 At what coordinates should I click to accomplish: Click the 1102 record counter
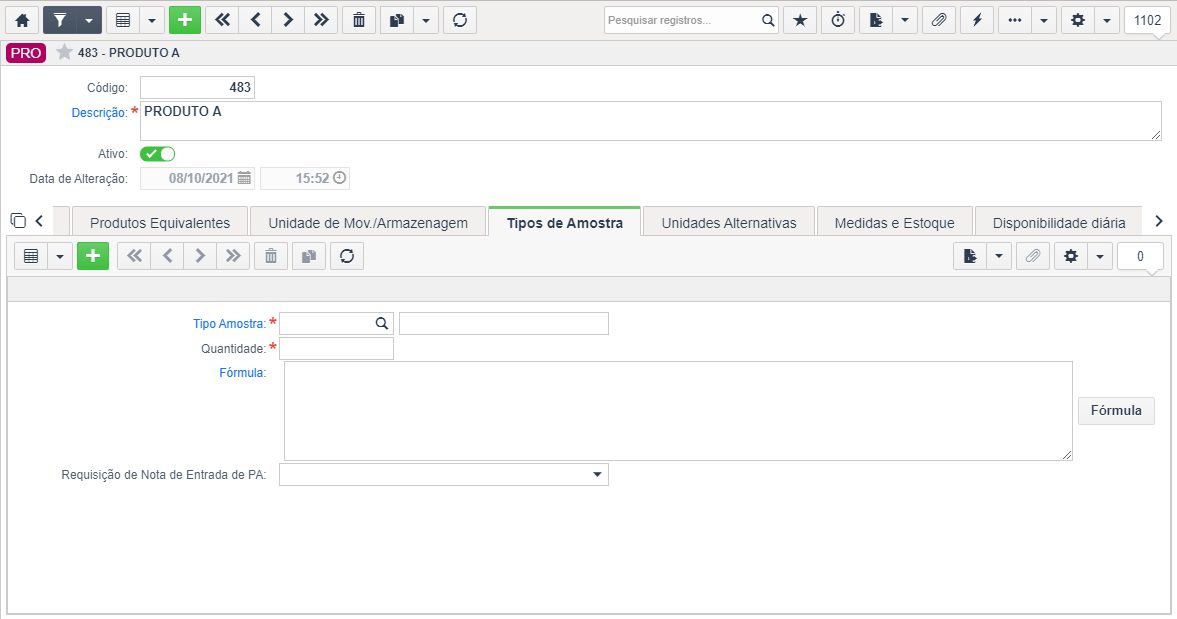1147,20
